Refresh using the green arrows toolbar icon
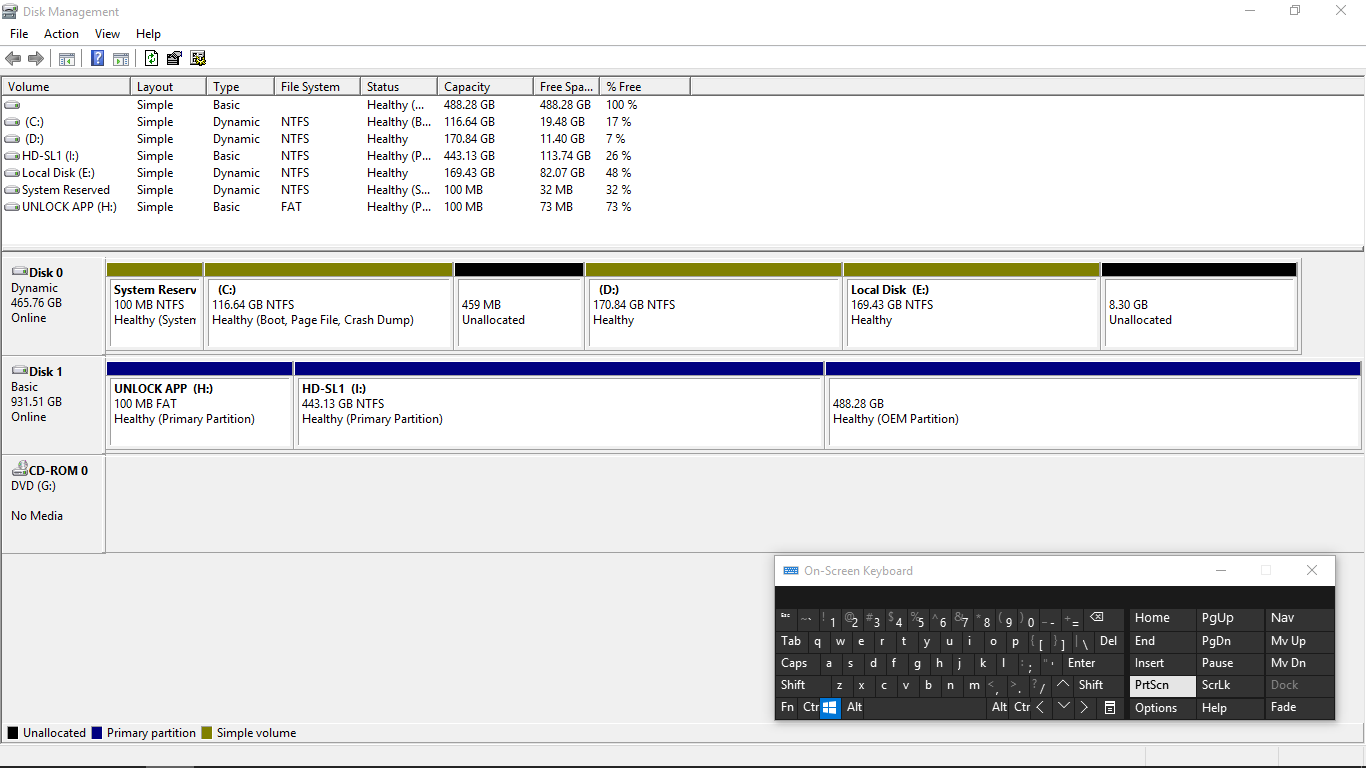The image size is (1366, 768). point(152,59)
